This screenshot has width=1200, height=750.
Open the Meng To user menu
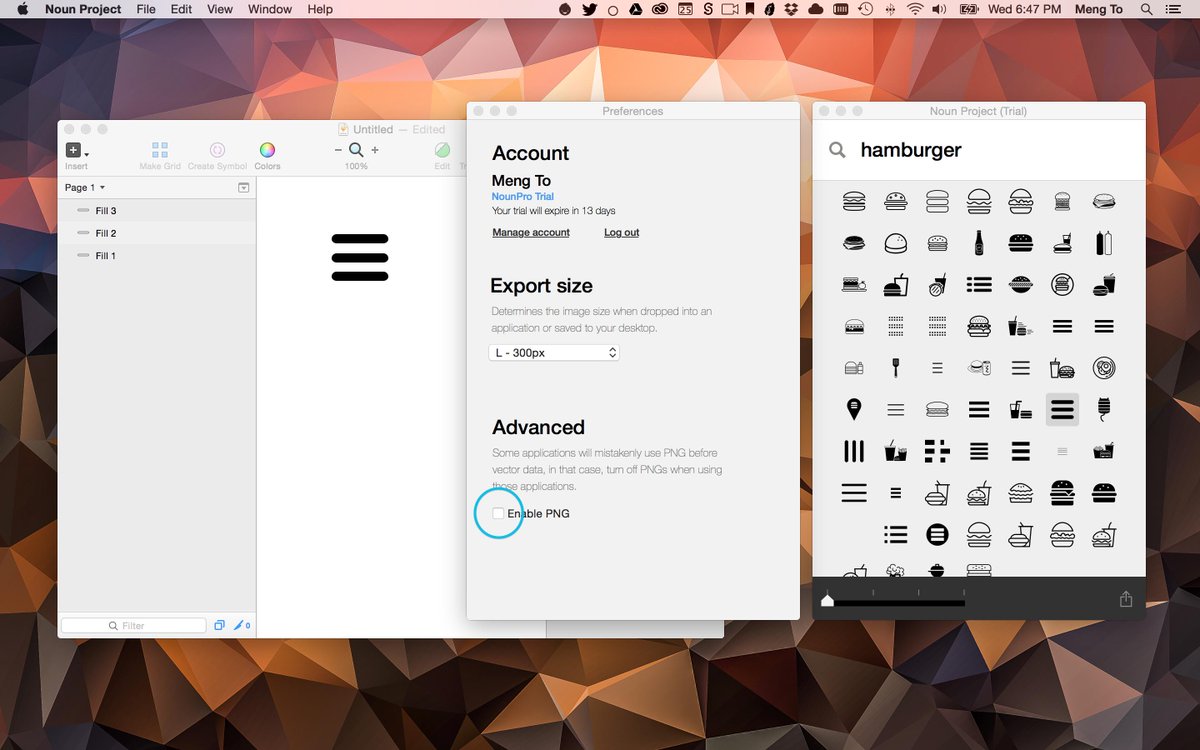[x=1099, y=9]
